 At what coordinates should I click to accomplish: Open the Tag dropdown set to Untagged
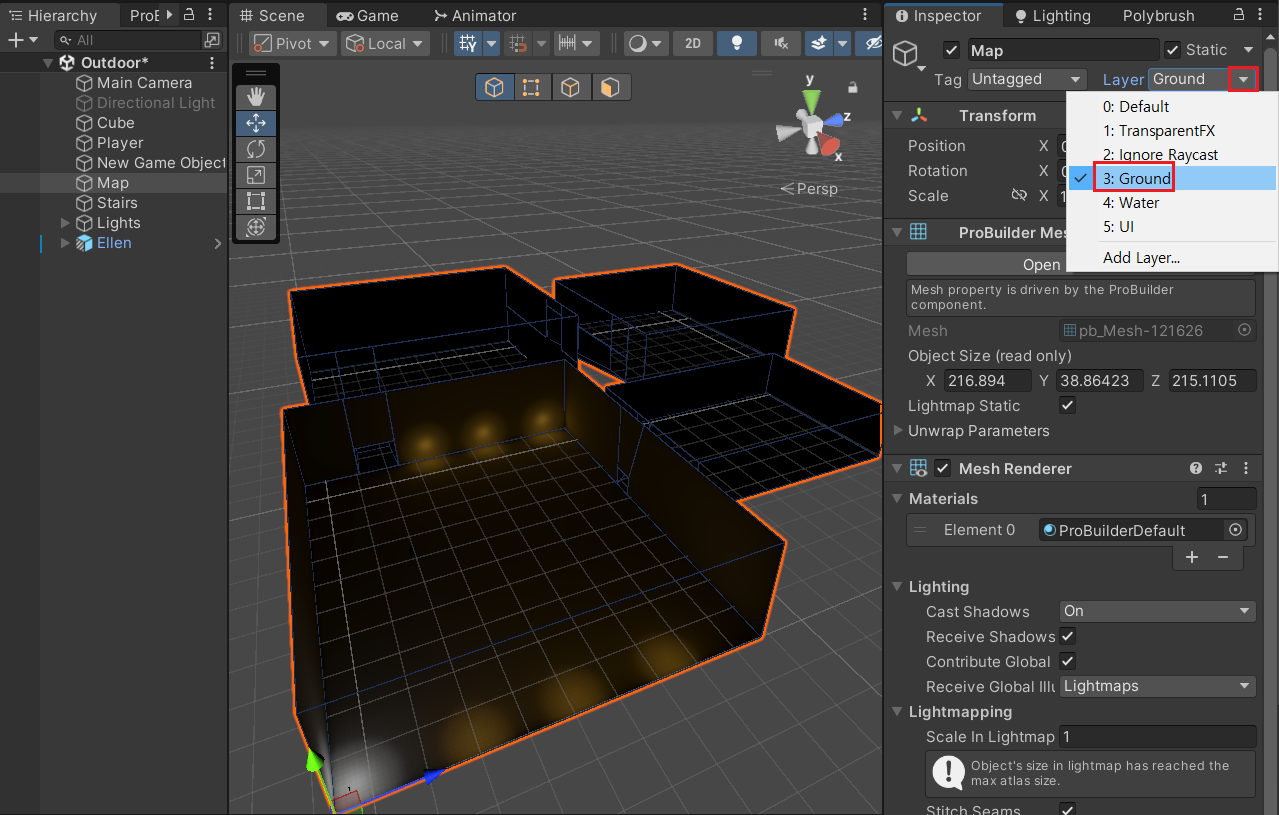pyautogui.click(x=1027, y=79)
